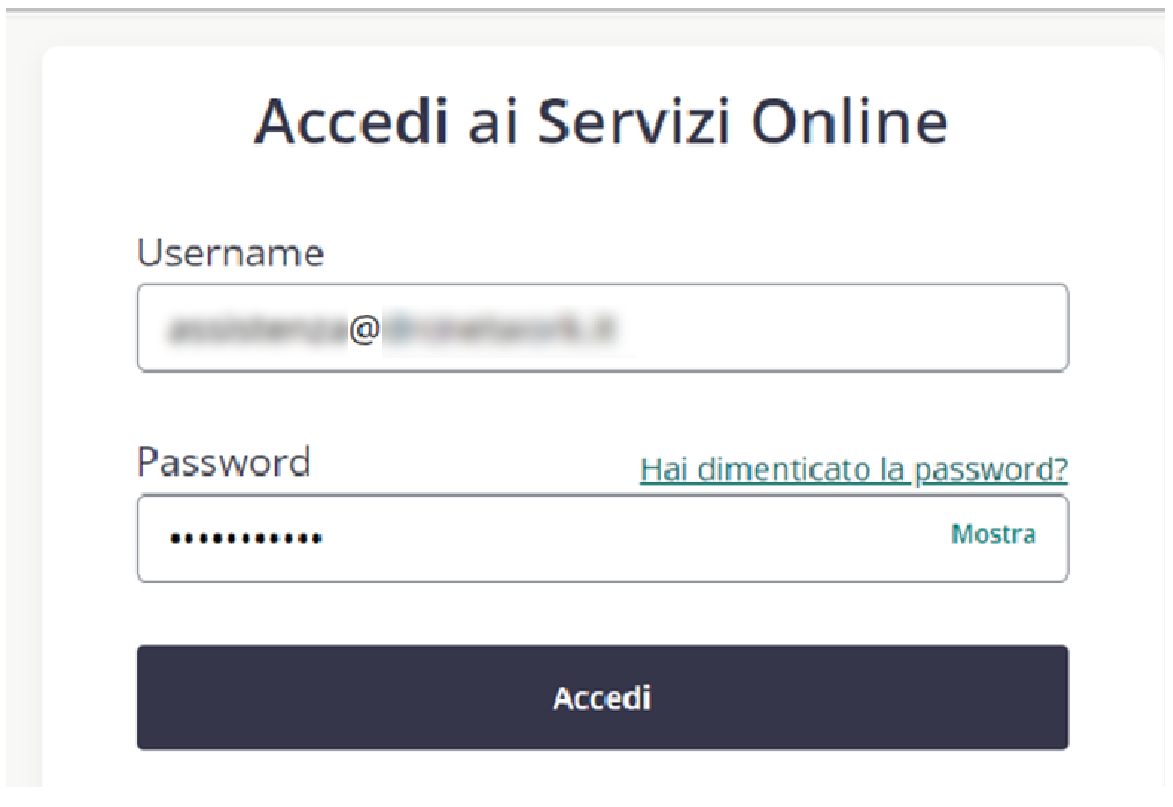Click the Accedi login button
This screenshot has width=1173, height=807.
coord(602,697)
